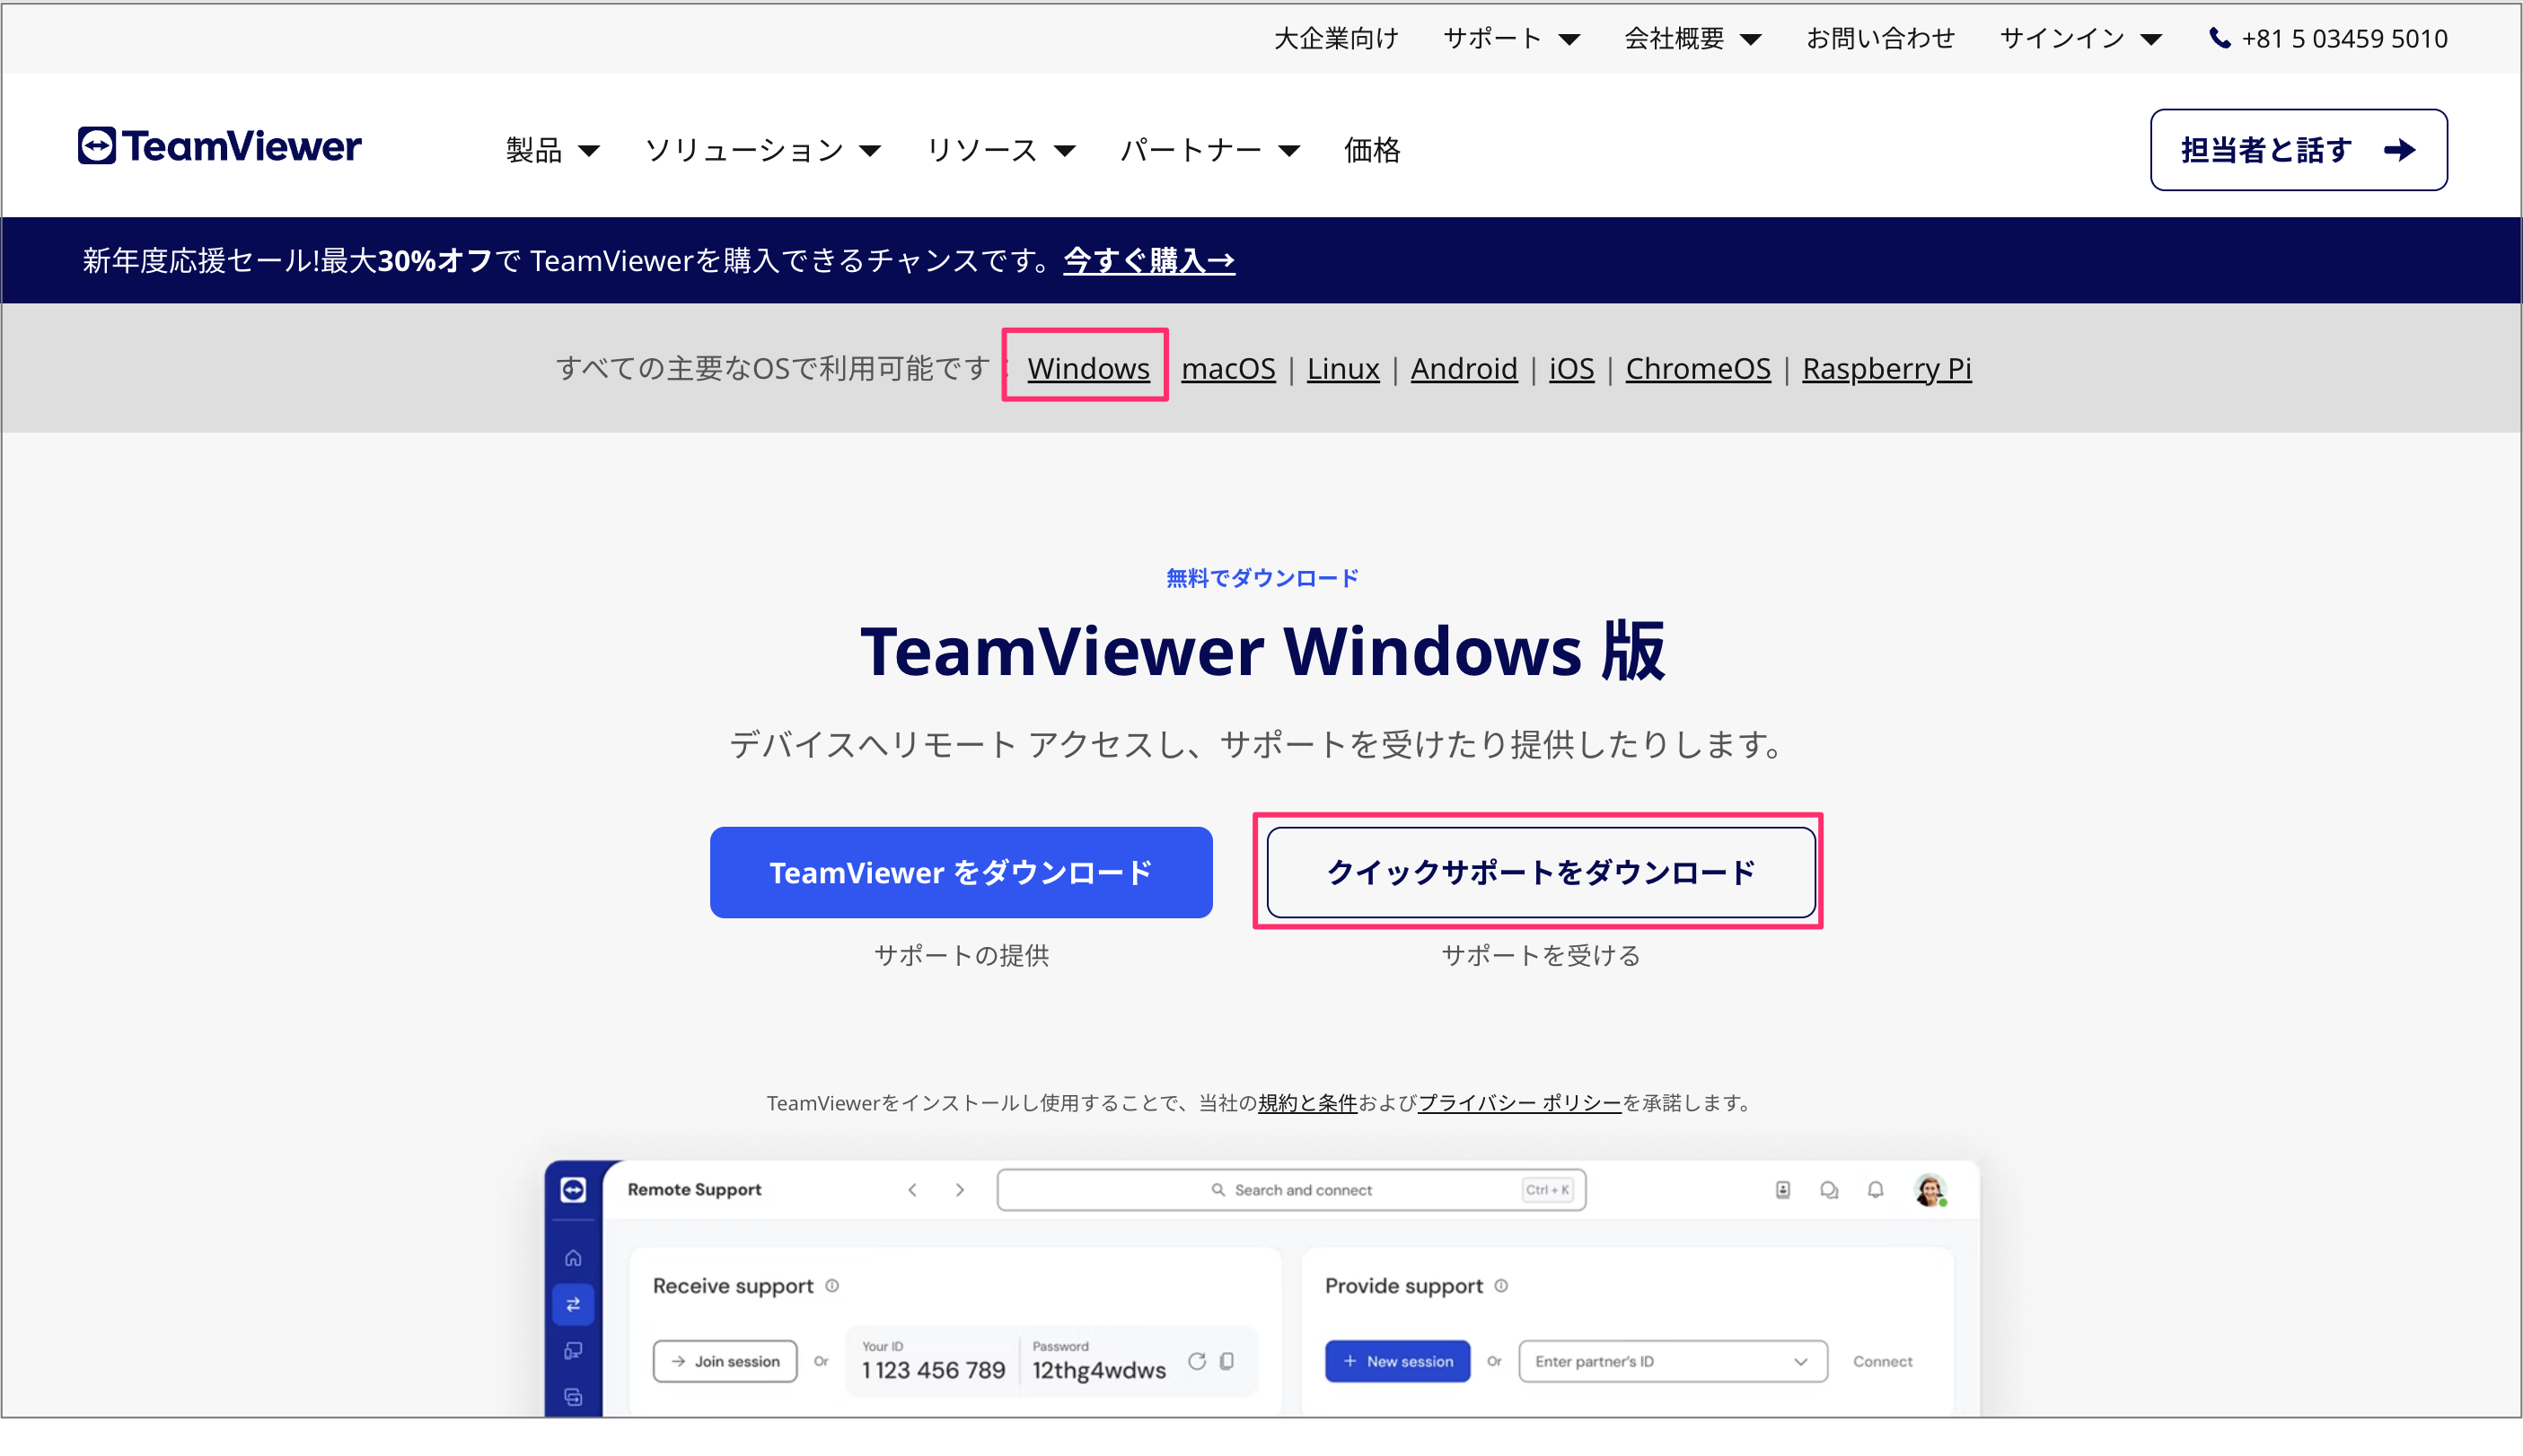Screen dimensions: 2523x1456
Task: Expand the サインイン dropdown
Action: click(2080, 39)
